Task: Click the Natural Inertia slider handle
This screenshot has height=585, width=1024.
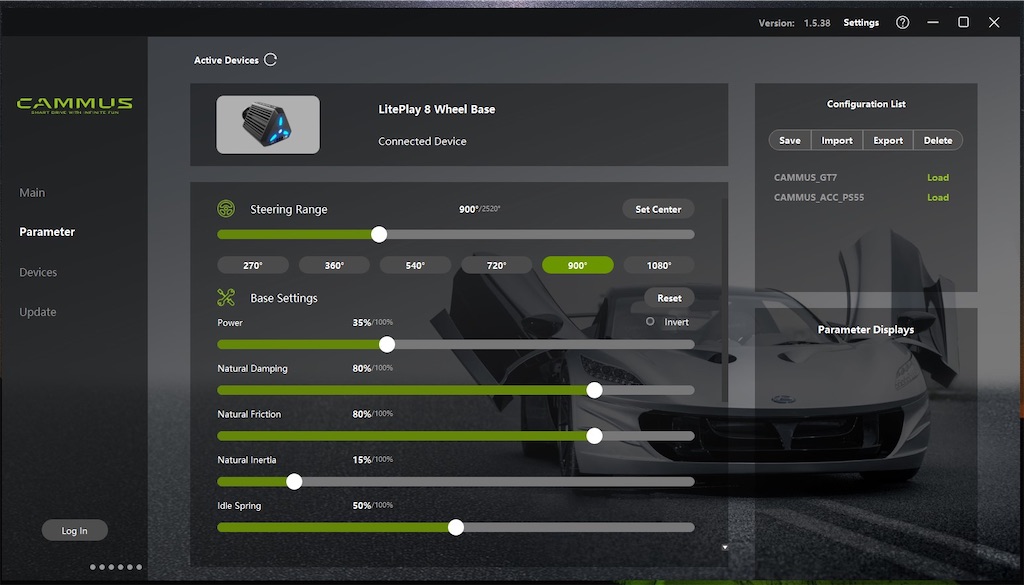Action: (294, 481)
